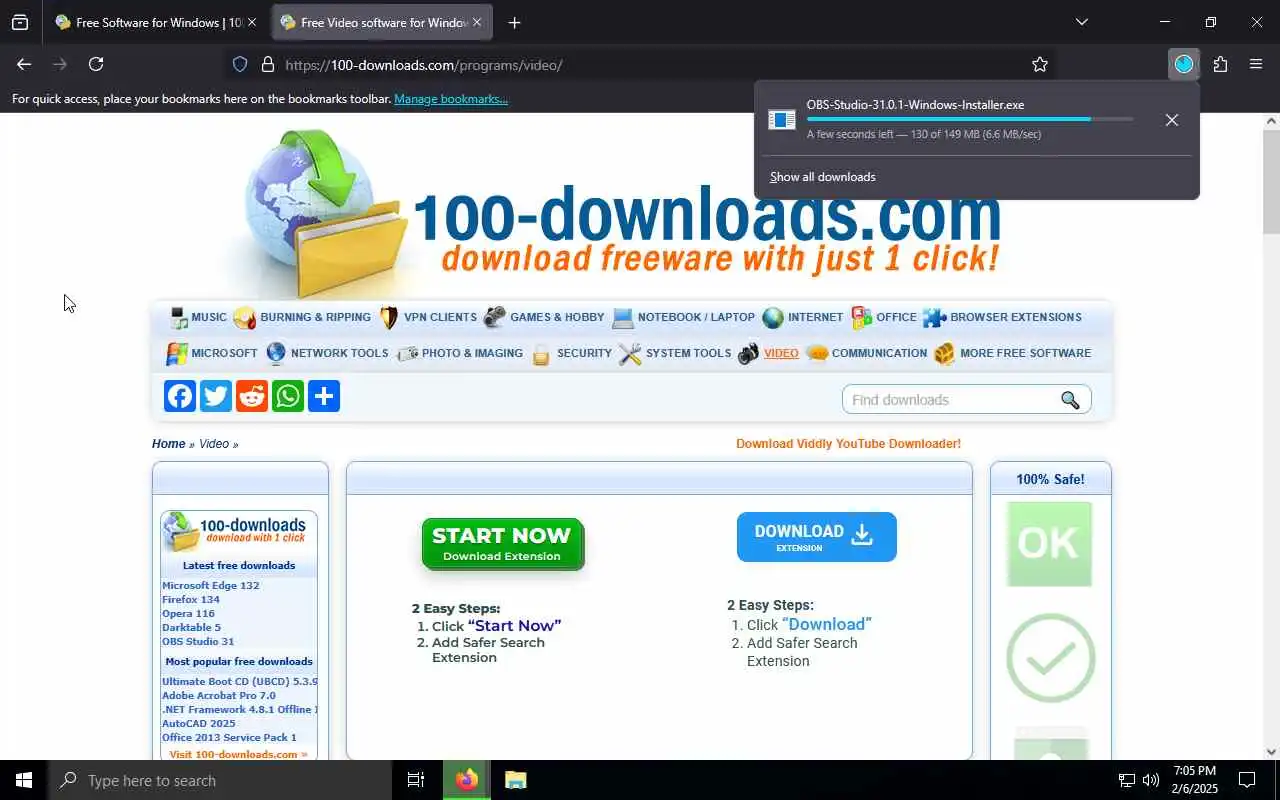Go to Home in the breadcrumb
The height and width of the screenshot is (800, 1280).
coord(168,444)
